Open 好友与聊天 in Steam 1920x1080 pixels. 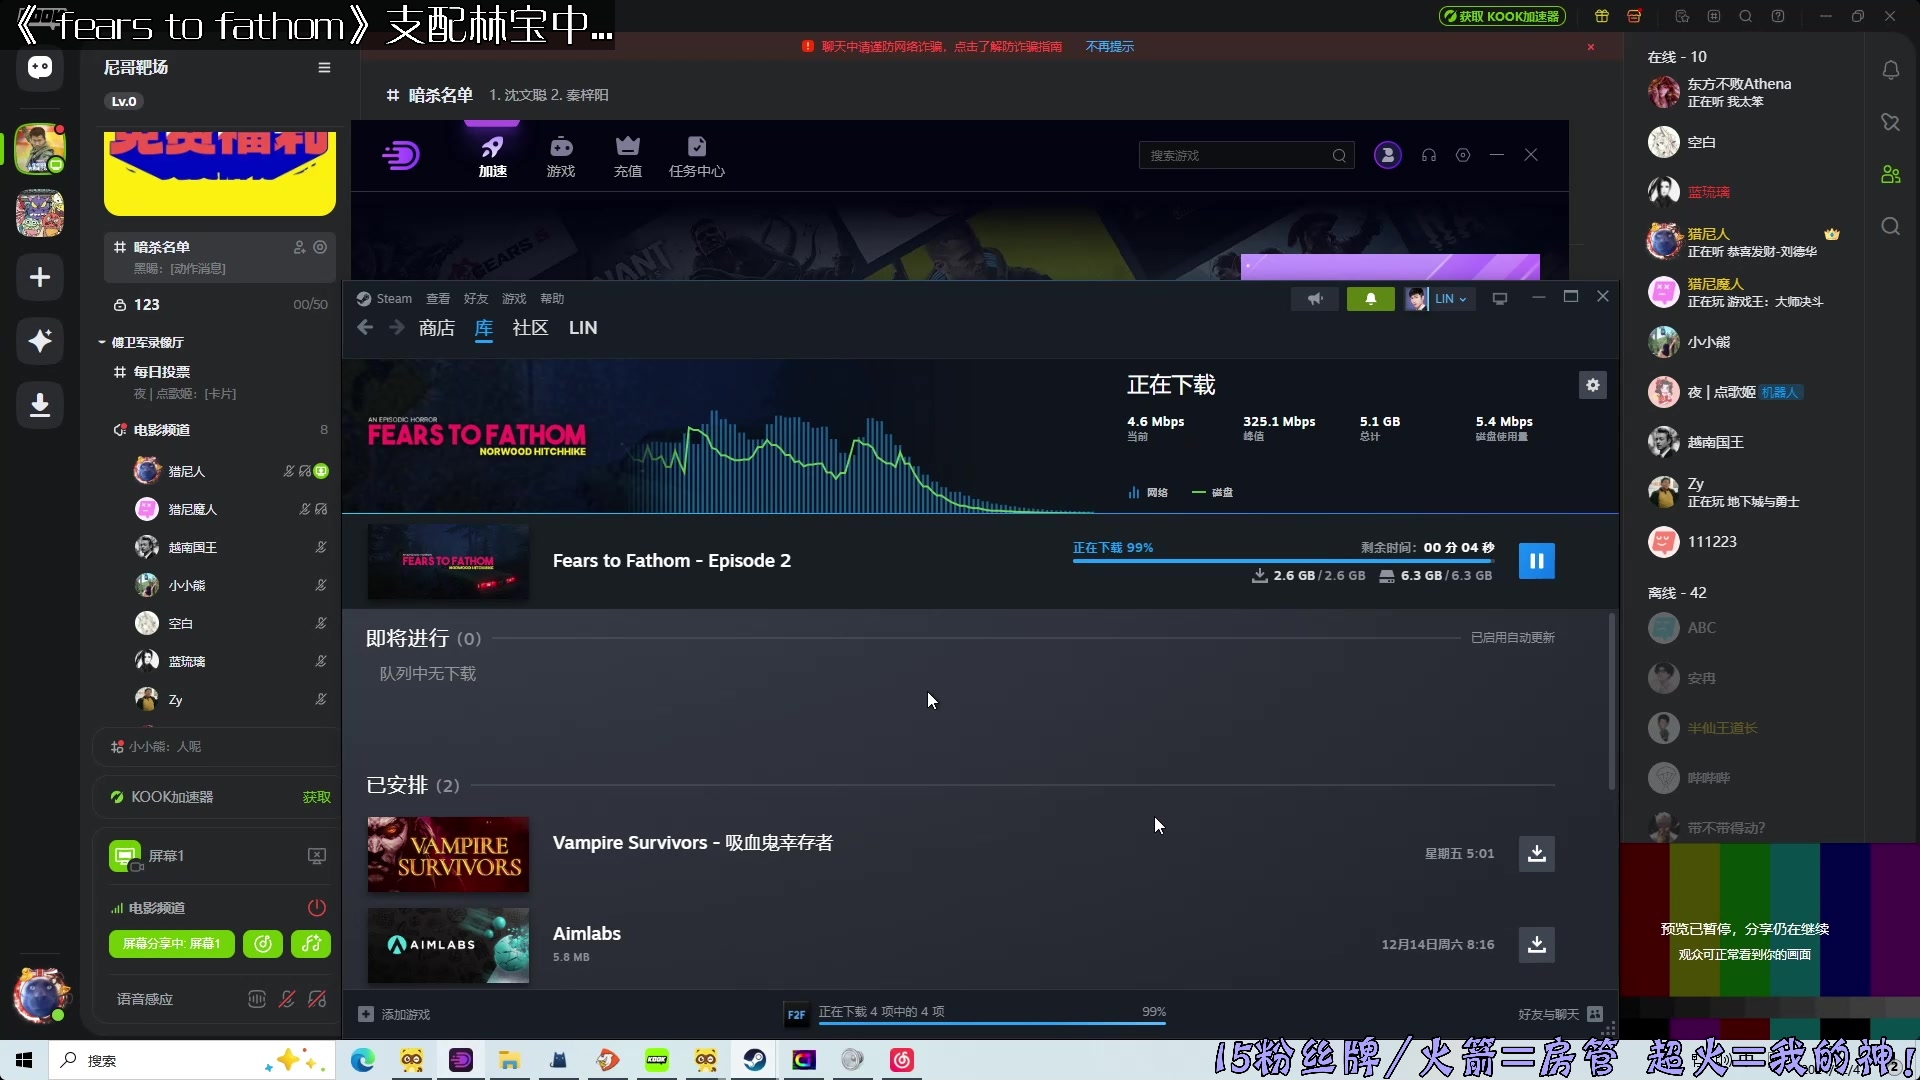pos(1560,1014)
